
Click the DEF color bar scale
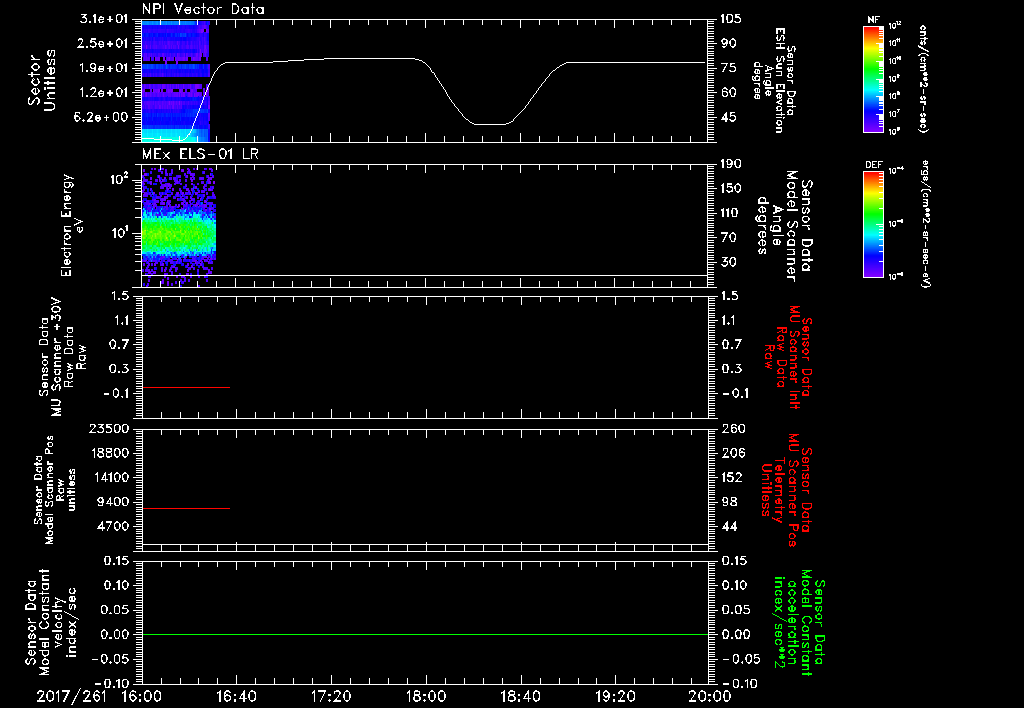pos(873,223)
